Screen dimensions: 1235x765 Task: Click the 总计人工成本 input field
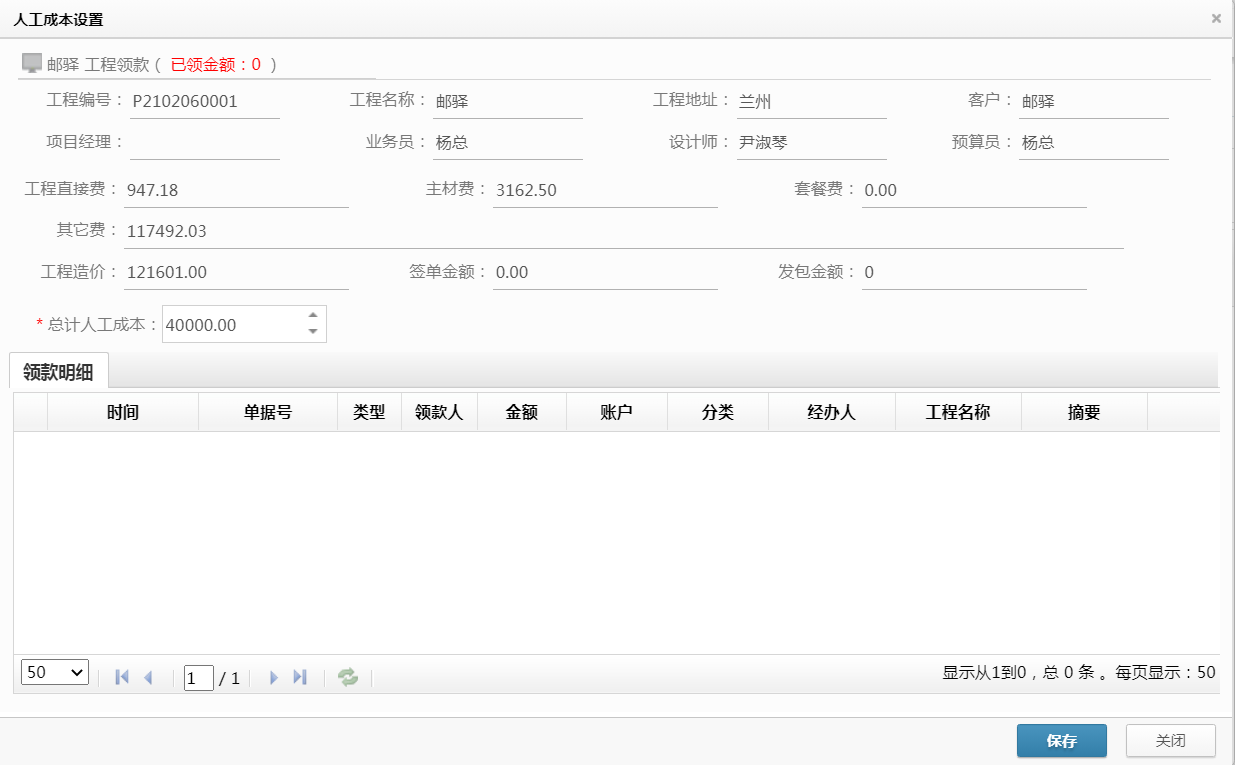pyautogui.click(x=232, y=325)
